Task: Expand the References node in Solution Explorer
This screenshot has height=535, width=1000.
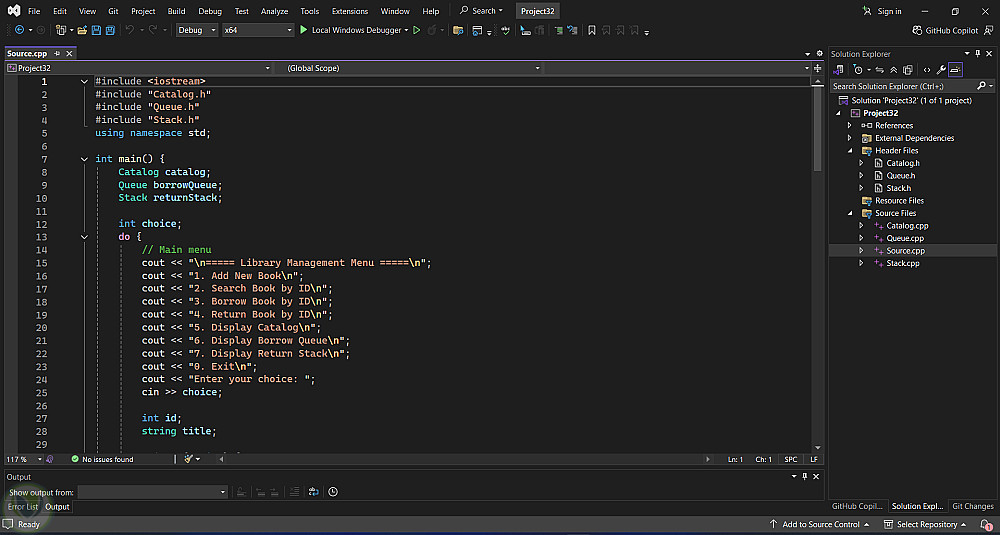Action: (x=849, y=126)
